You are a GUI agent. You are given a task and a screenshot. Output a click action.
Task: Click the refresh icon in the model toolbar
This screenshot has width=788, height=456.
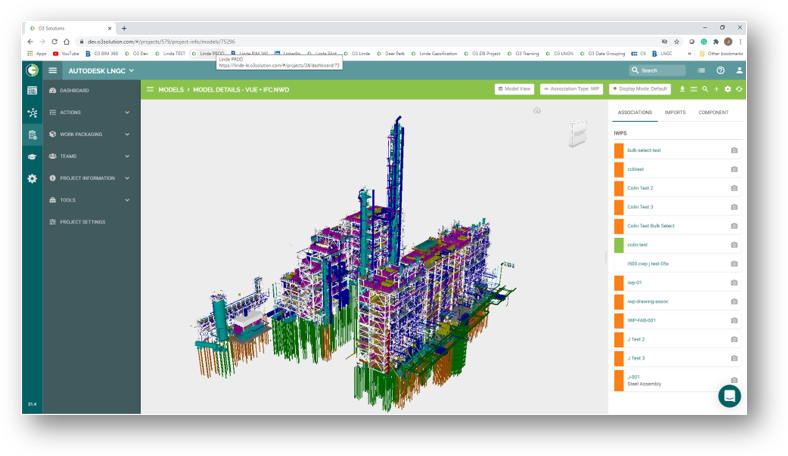[x=739, y=89]
